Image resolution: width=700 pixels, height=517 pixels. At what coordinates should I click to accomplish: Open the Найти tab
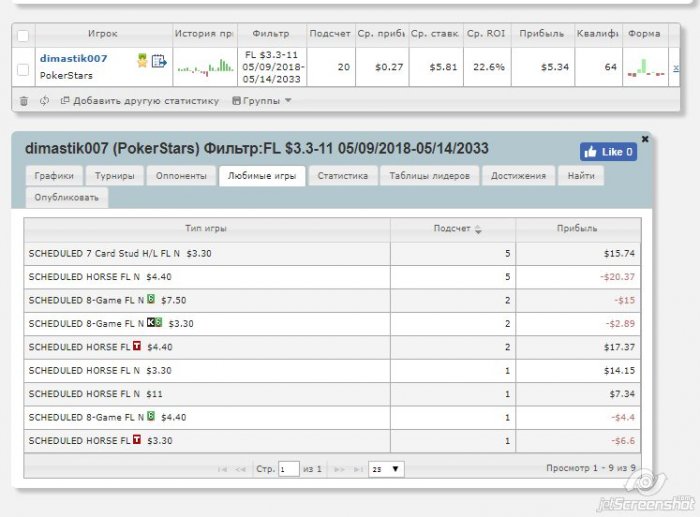[581, 176]
